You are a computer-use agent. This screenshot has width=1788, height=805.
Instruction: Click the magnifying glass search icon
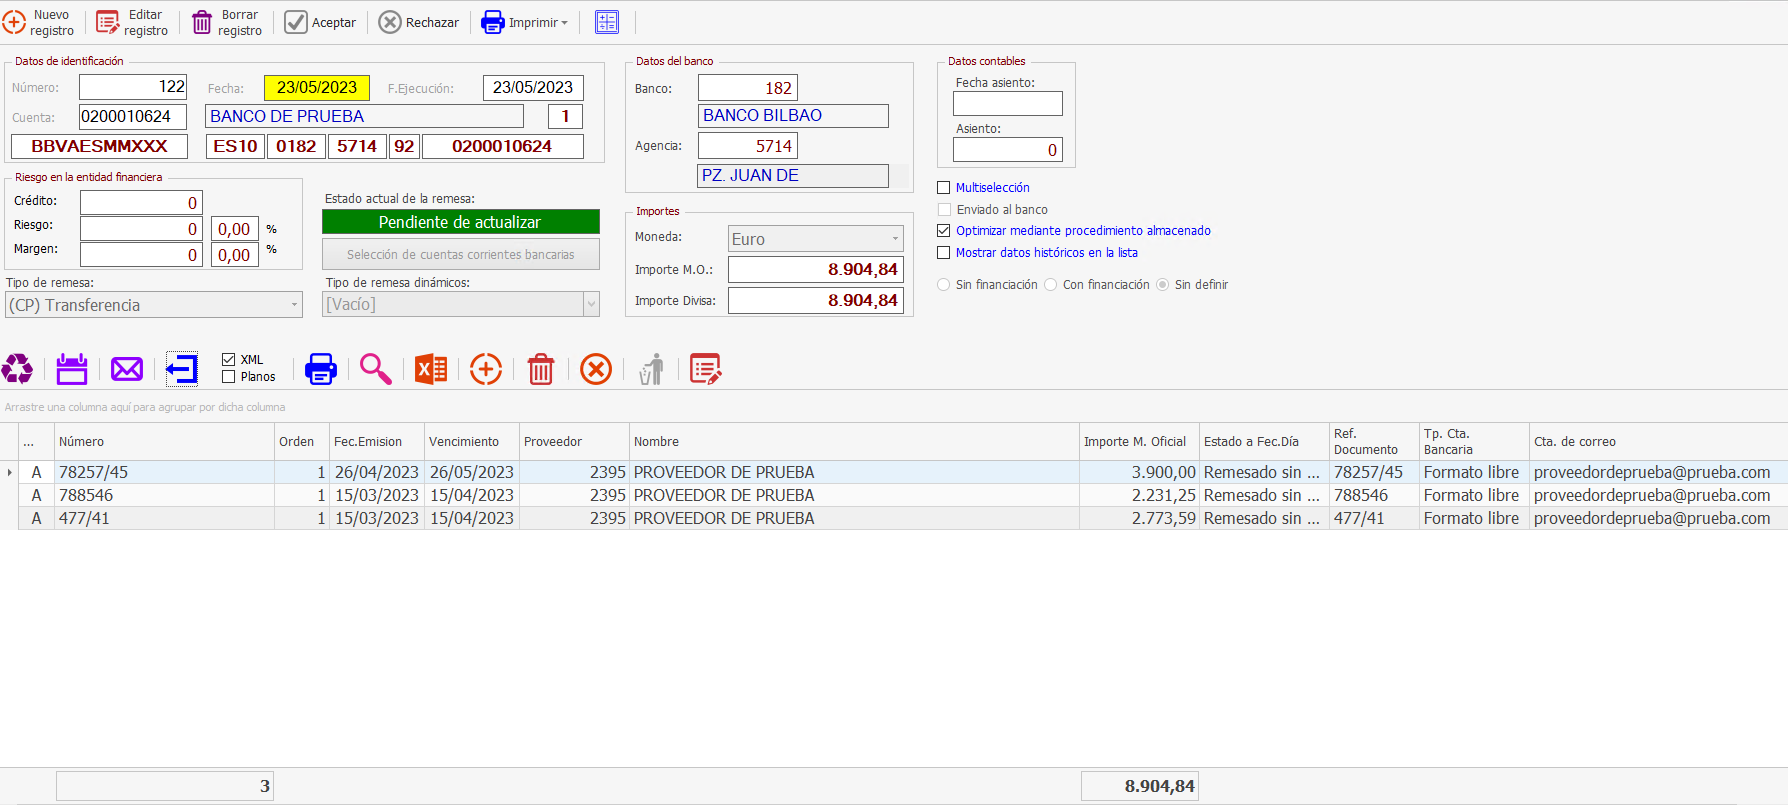point(375,369)
